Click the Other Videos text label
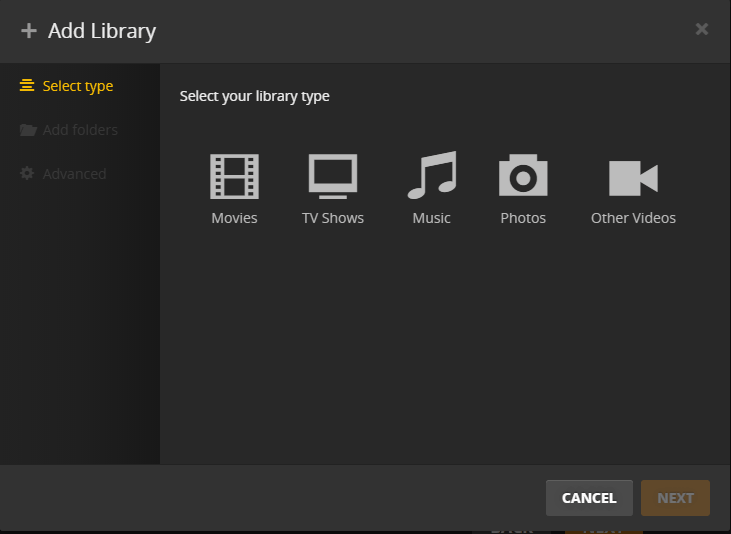Viewport: 731px width, 534px height. [x=633, y=218]
